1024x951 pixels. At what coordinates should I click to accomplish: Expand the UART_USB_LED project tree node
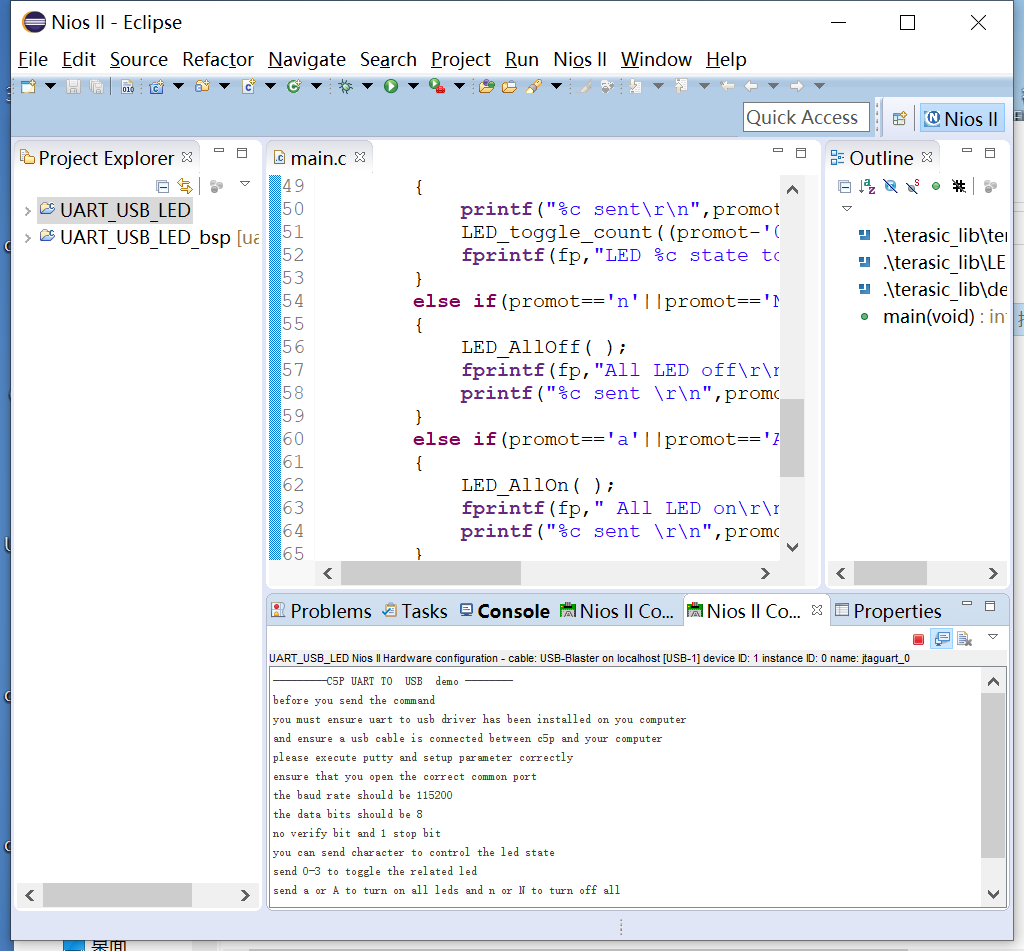click(27, 211)
